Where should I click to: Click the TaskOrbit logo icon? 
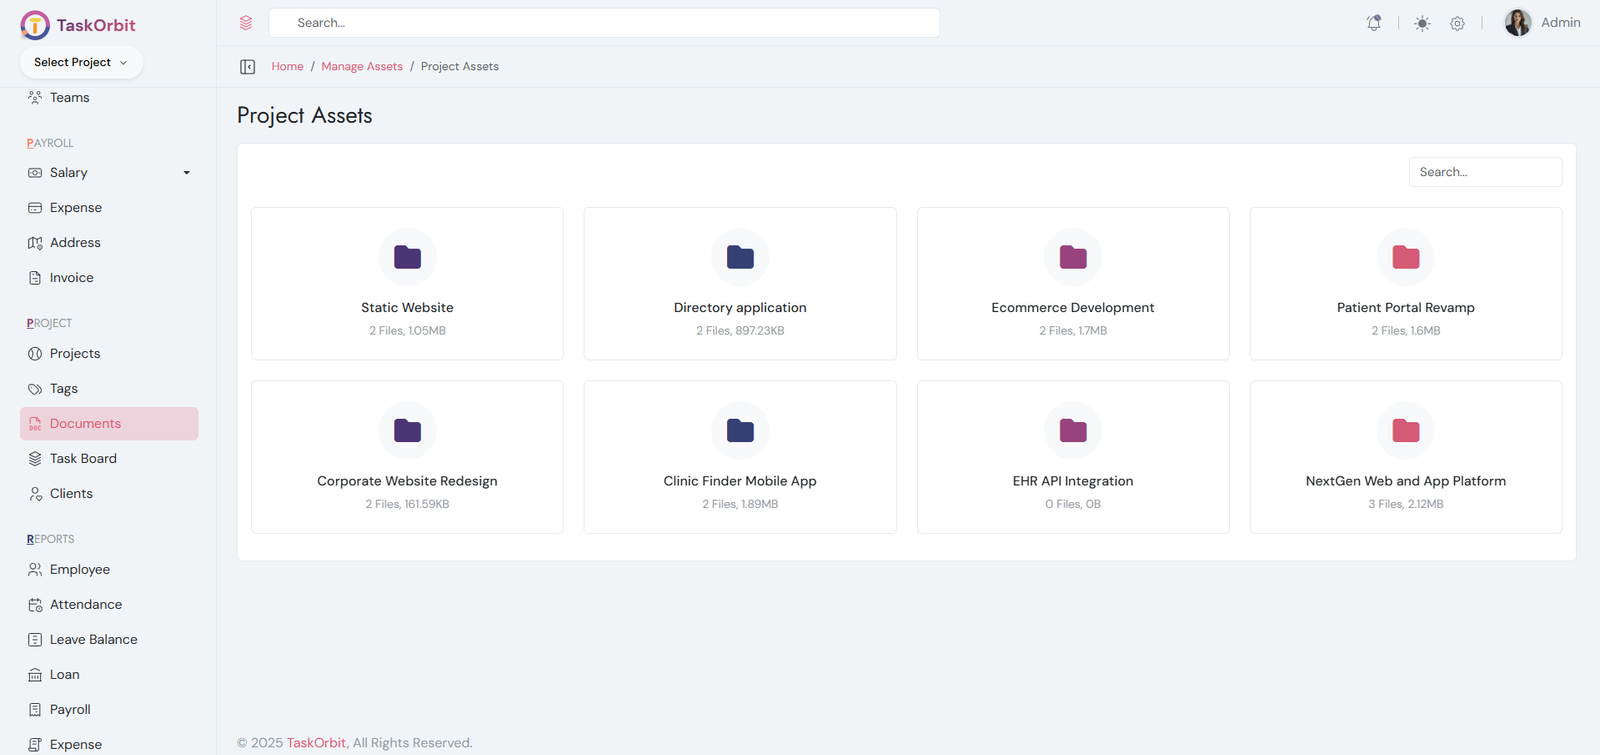tap(35, 25)
